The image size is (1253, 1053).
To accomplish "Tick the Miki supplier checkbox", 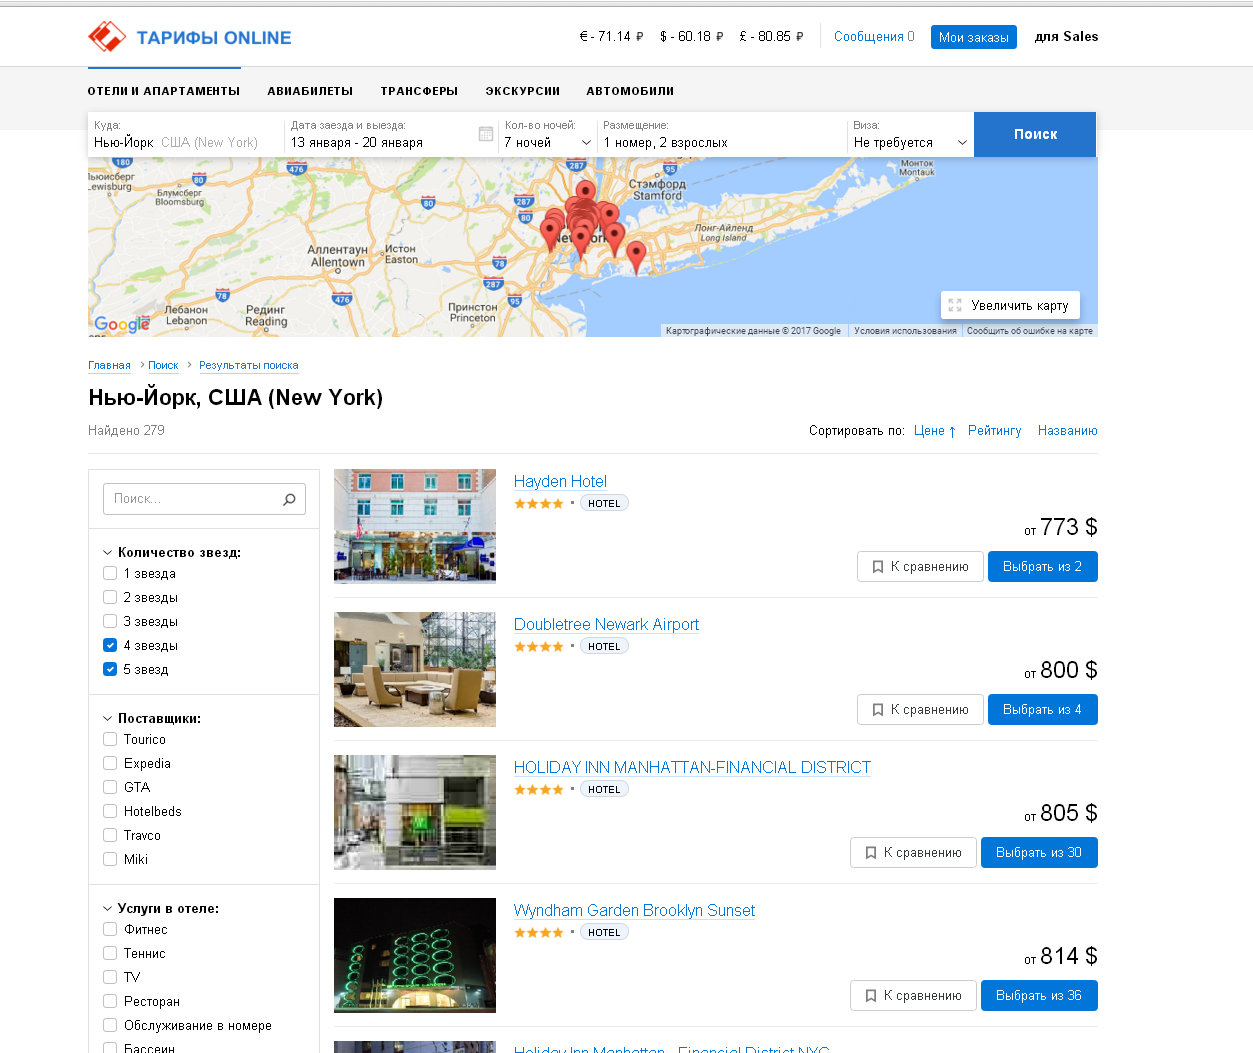I will click(110, 860).
